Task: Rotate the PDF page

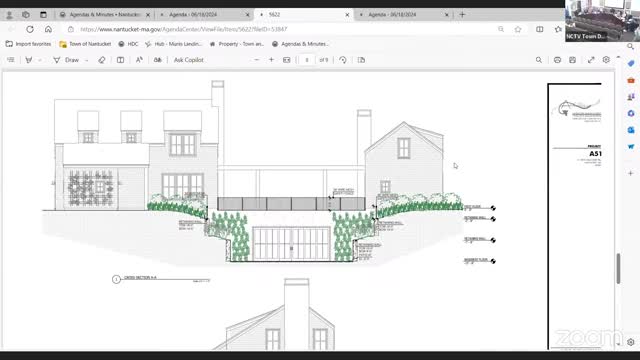Action: [x=343, y=60]
